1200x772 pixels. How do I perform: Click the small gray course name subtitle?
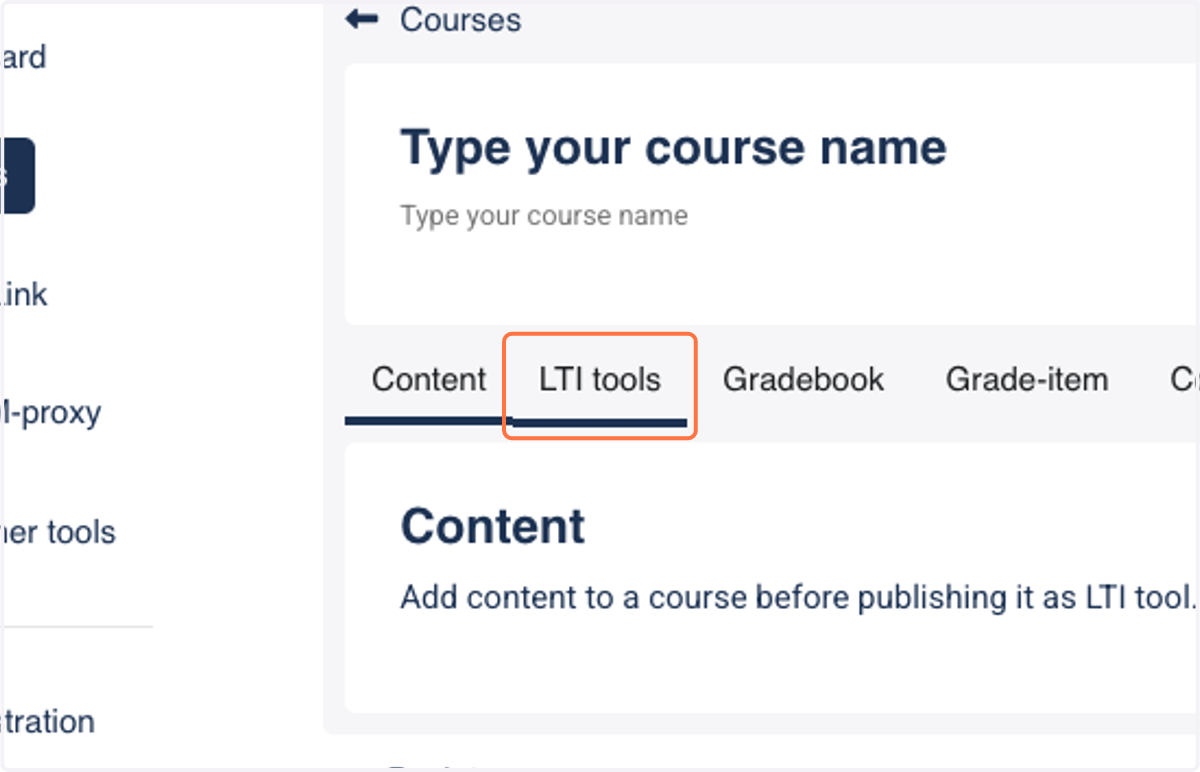[544, 215]
